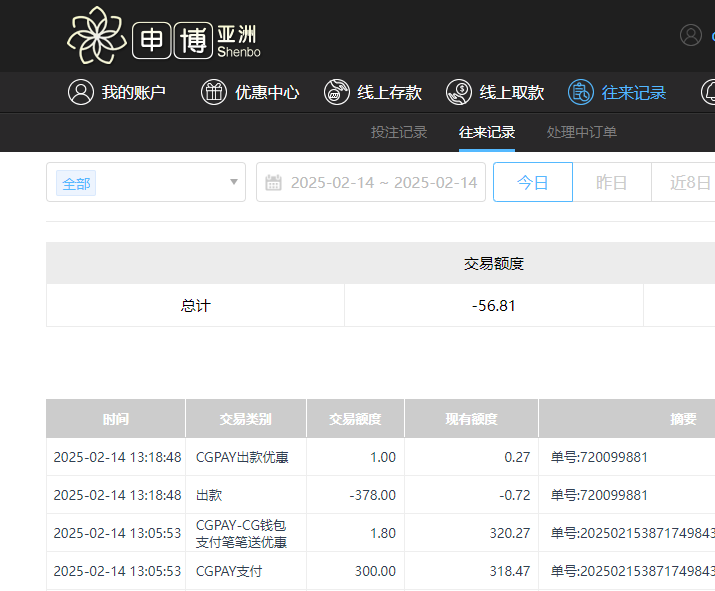This screenshot has height=591, width=715.
Task: Click the 时间 column header
Action: 115,419
